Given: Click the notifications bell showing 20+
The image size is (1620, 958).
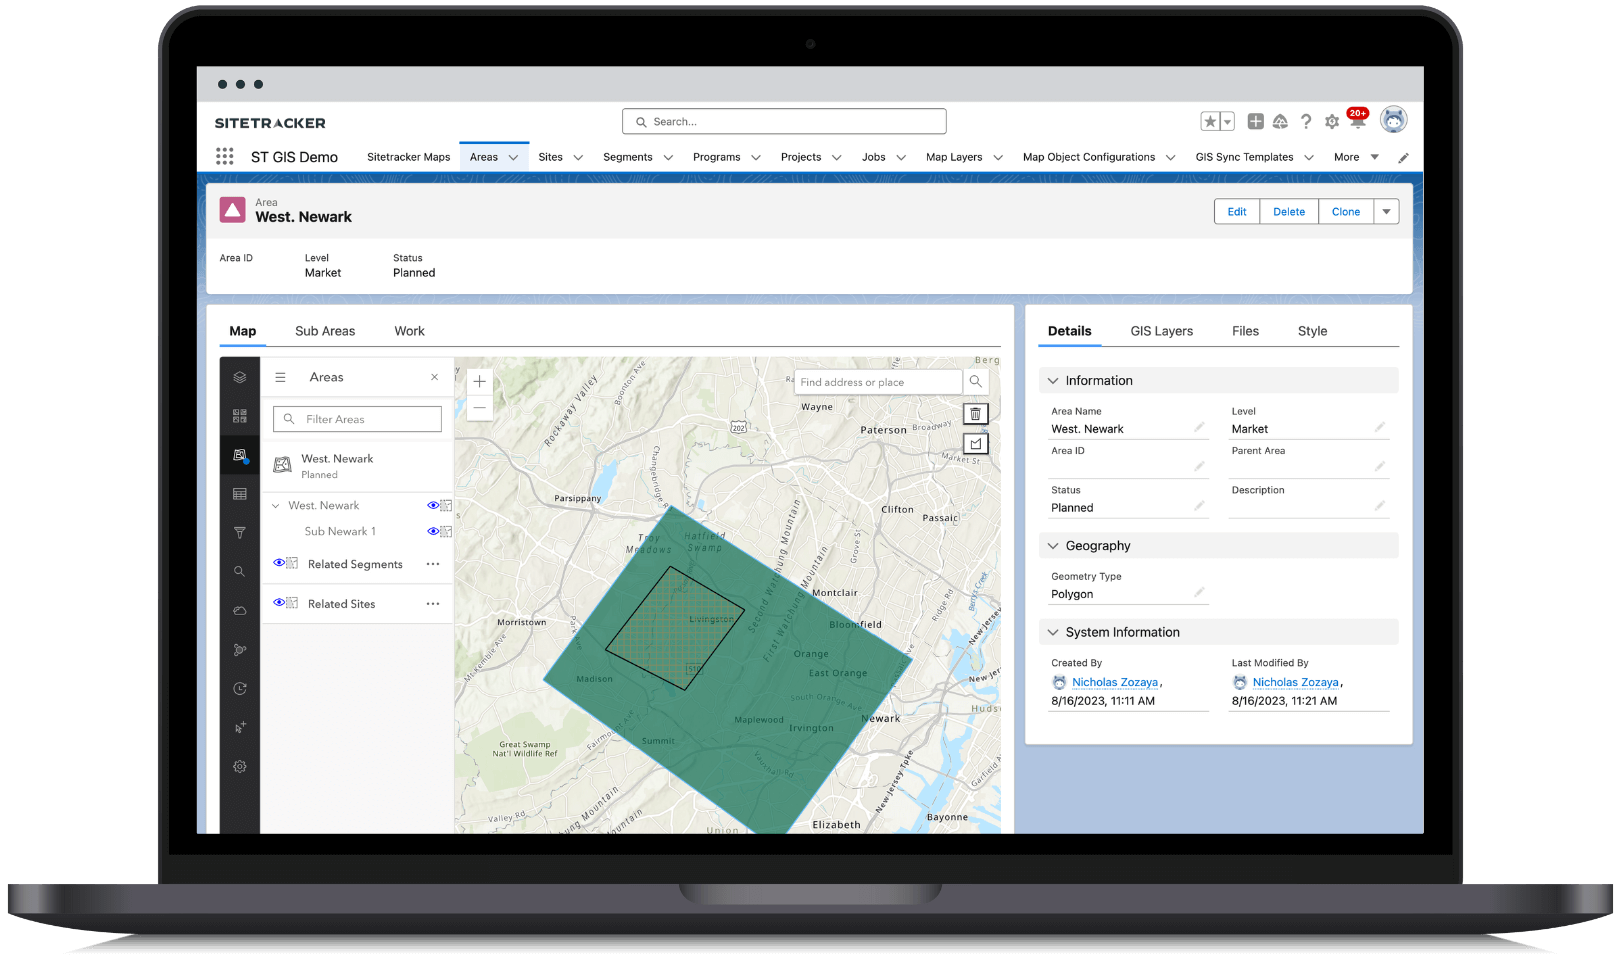Looking at the screenshot, I should pyautogui.click(x=1357, y=120).
